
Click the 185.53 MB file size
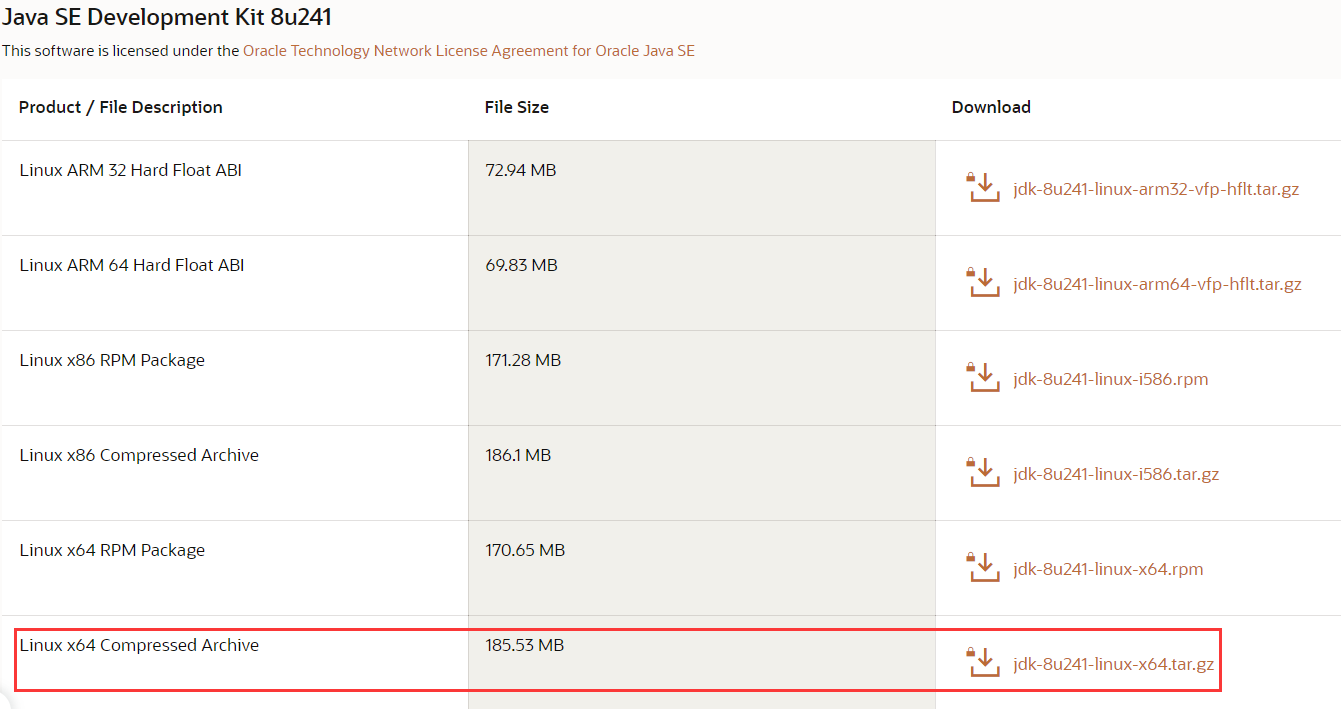click(525, 645)
